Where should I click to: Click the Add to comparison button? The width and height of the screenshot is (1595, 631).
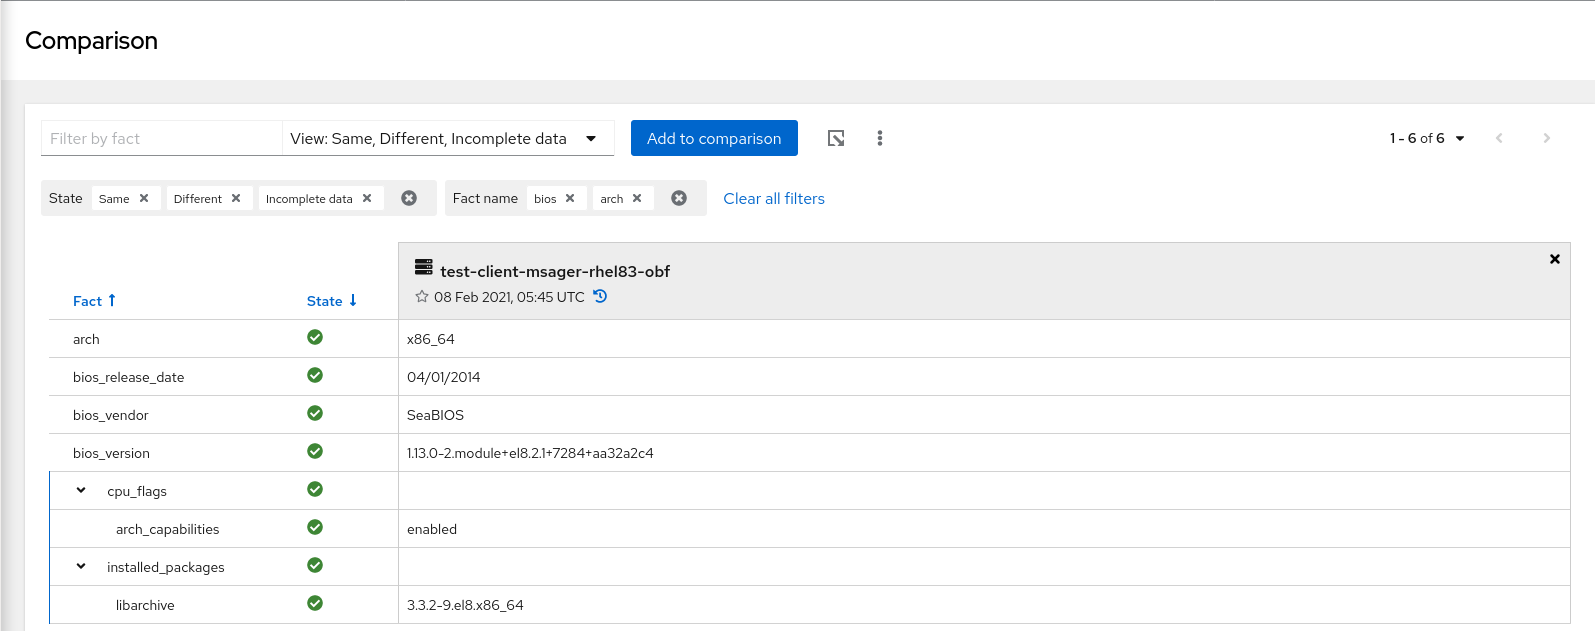click(x=714, y=138)
